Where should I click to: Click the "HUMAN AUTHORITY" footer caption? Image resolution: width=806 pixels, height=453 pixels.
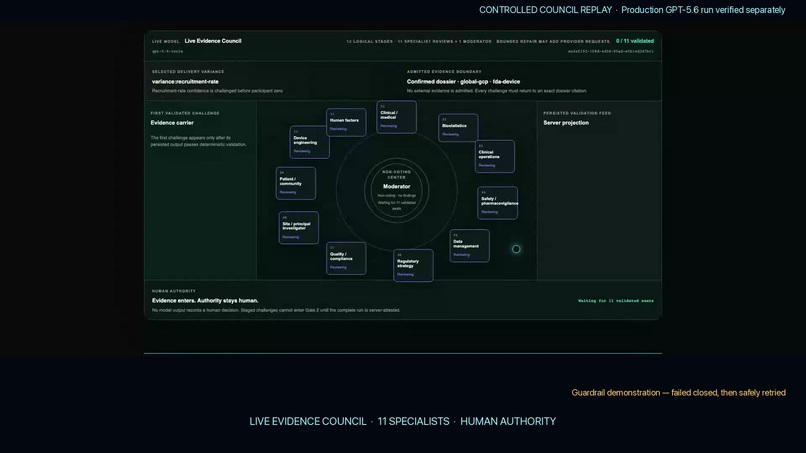pyautogui.click(x=508, y=421)
